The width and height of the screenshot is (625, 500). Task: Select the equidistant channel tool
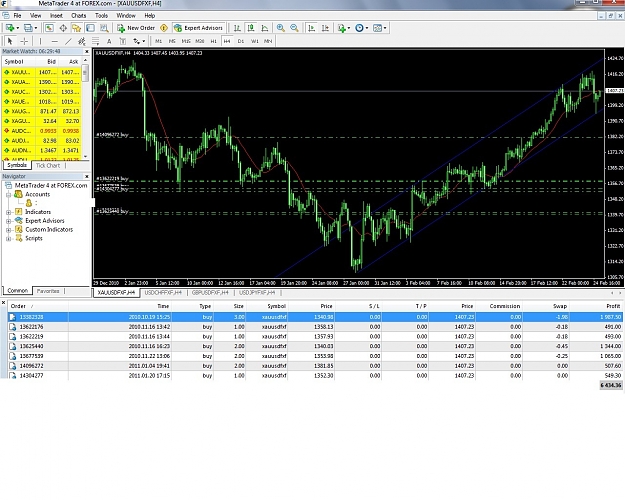tap(82, 41)
